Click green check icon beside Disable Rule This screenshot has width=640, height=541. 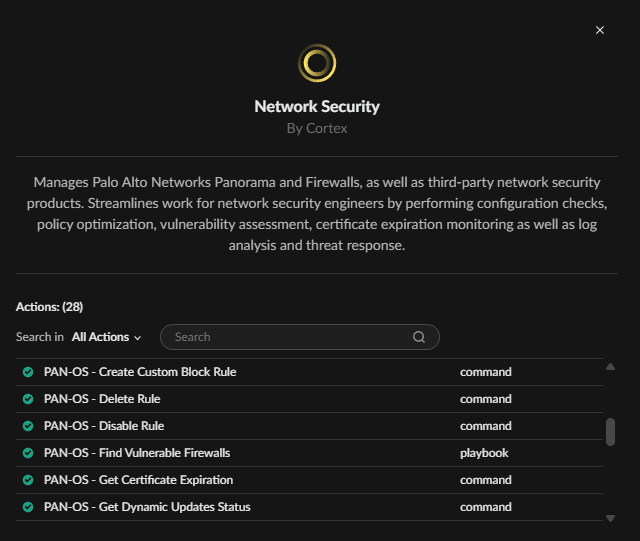click(28, 426)
